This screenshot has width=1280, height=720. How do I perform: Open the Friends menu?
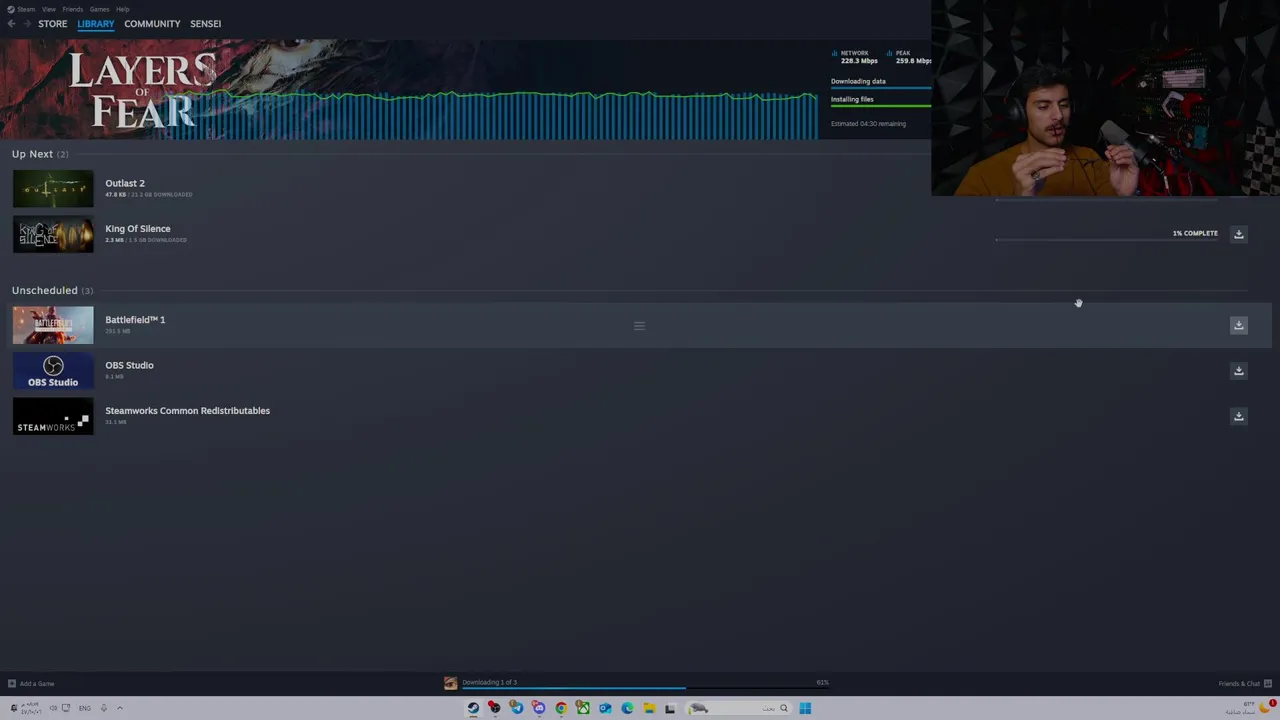point(73,9)
